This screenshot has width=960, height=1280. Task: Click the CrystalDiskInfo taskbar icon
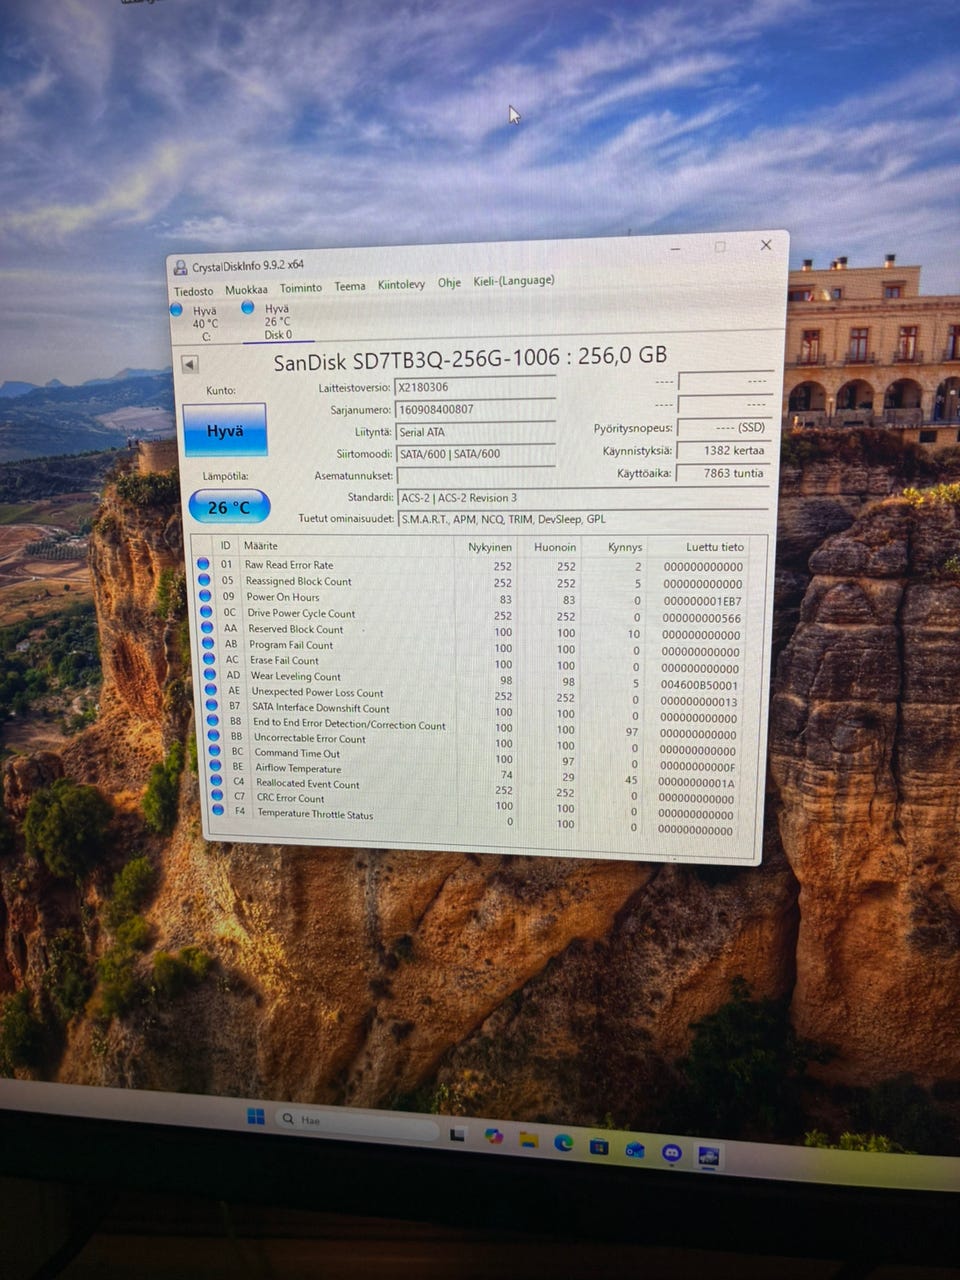[709, 1158]
